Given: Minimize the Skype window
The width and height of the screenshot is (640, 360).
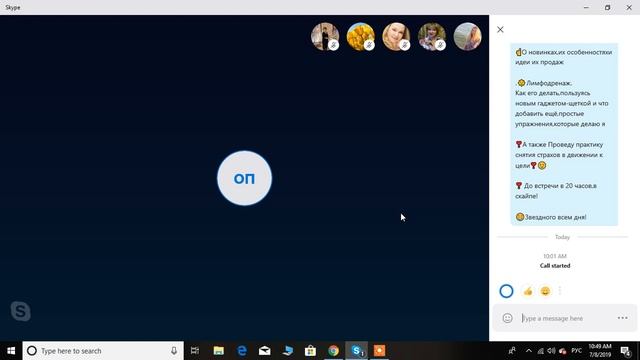Looking at the screenshot, I should click(x=586, y=7).
